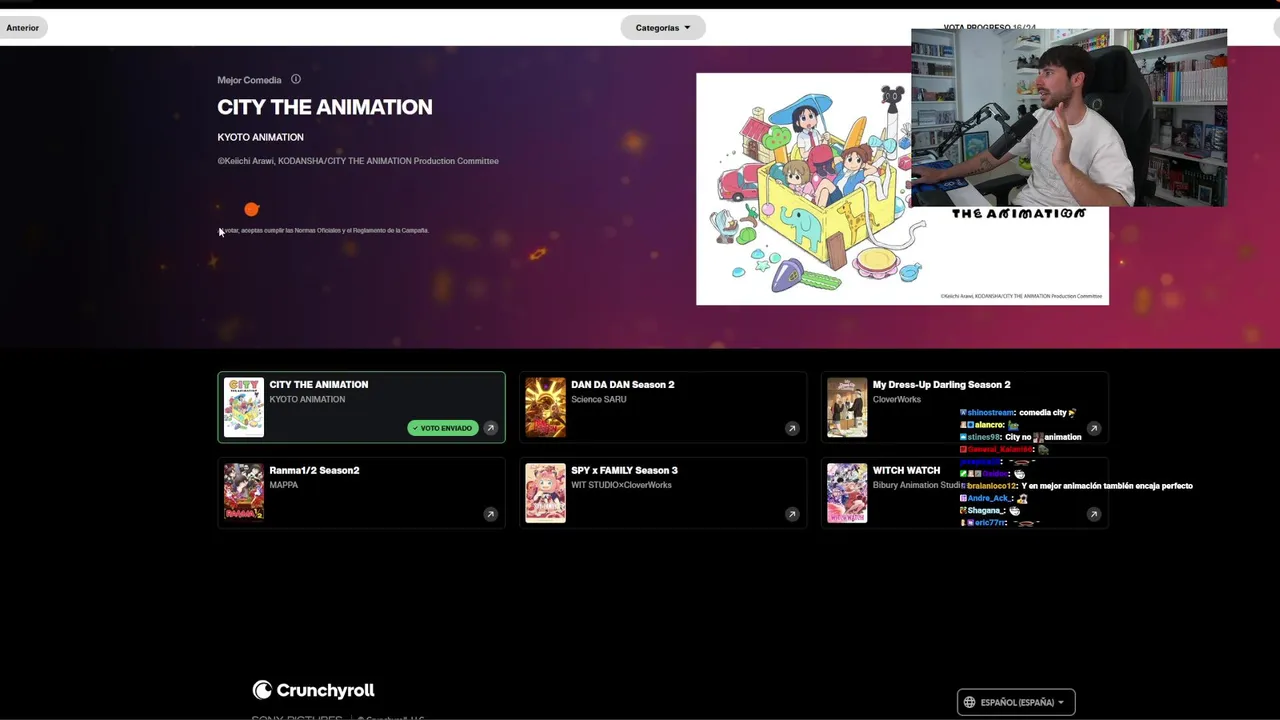Open Ranma1/2 Season2 arrow link
The width and height of the screenshot is (1280, 720).
(x=490, y=514)
